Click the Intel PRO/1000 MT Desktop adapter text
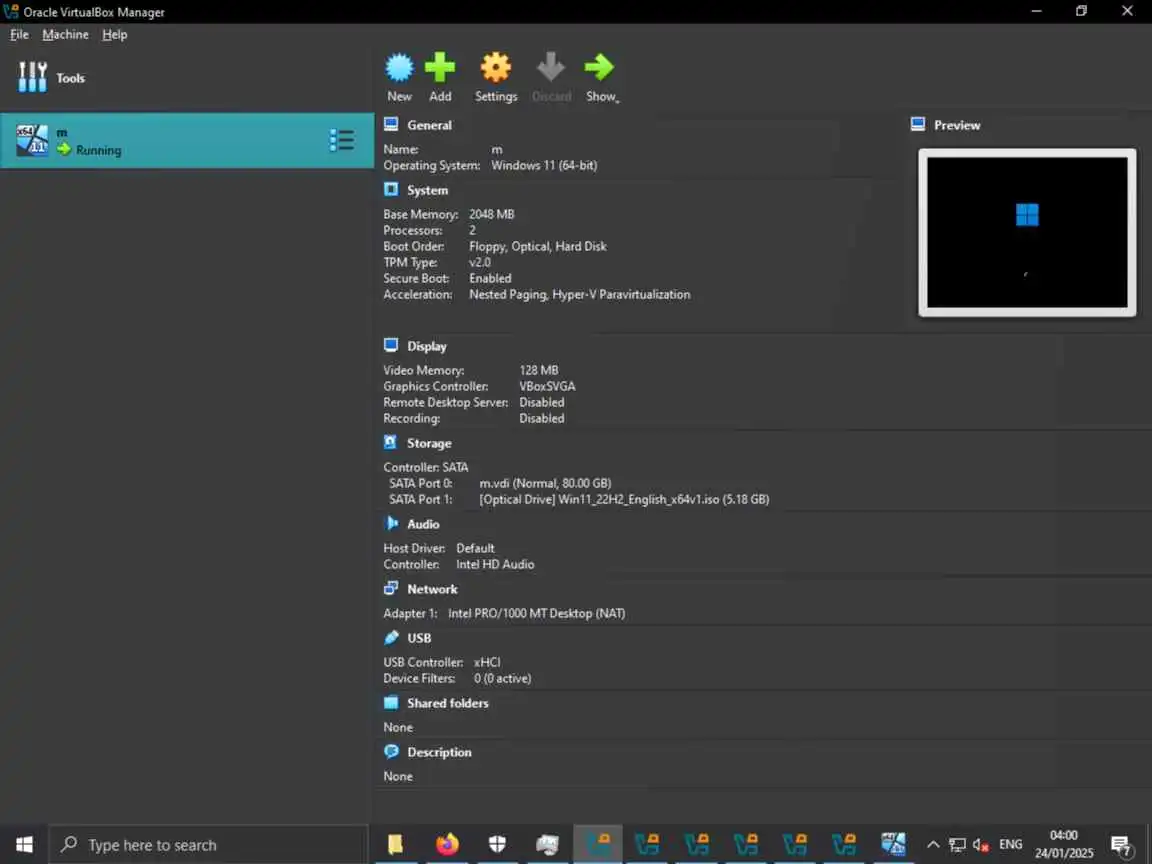The height and width of the screenshot is (864, 1152). [536, 613]
